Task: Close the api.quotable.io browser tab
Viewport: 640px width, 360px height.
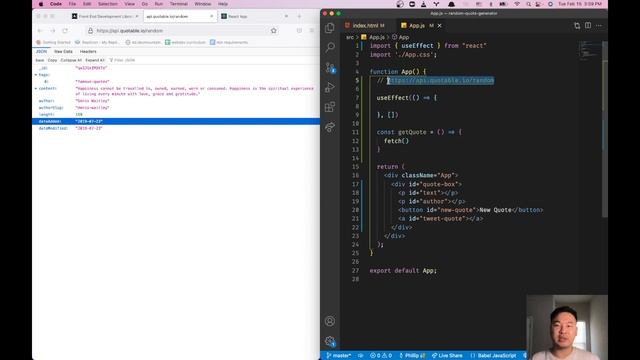Action: click(211, 16)
